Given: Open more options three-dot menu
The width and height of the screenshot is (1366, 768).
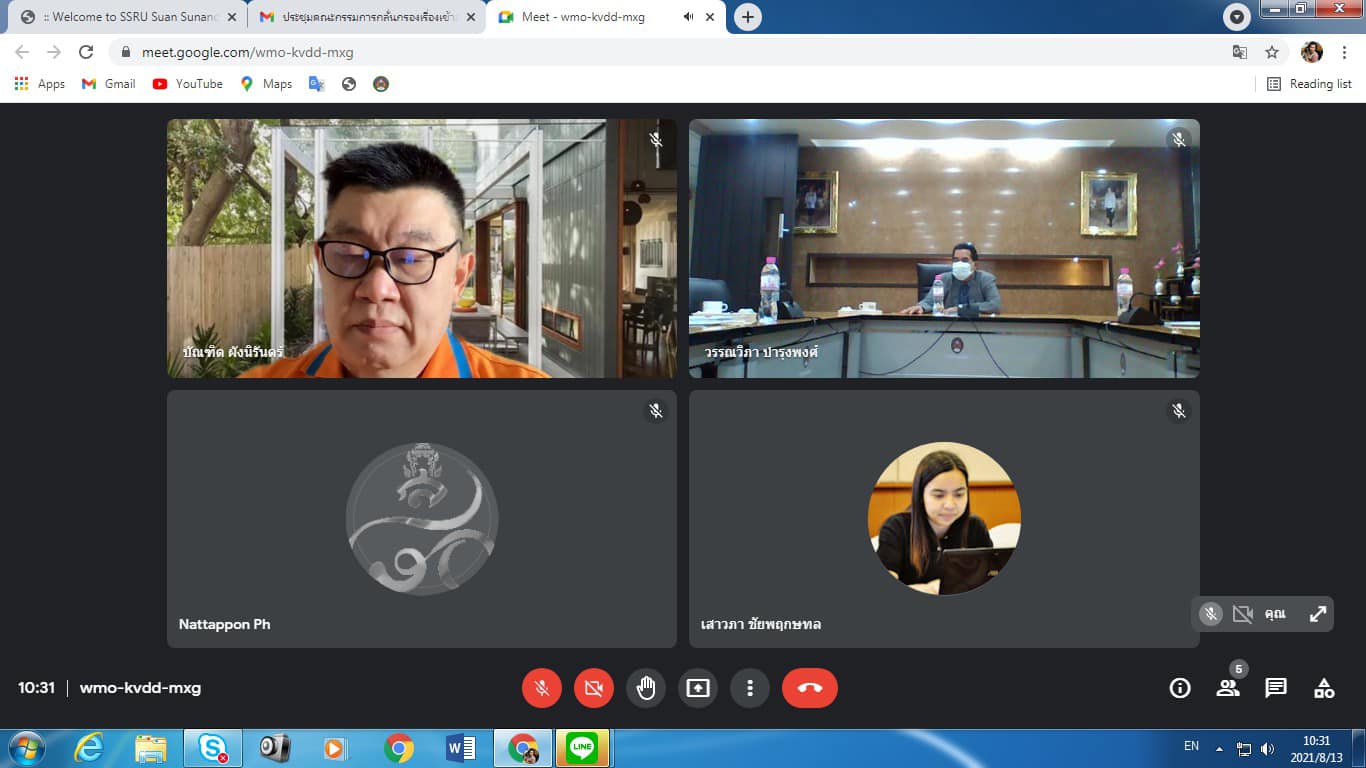Looking at the screenshot, I should click(x=750, y=688).
